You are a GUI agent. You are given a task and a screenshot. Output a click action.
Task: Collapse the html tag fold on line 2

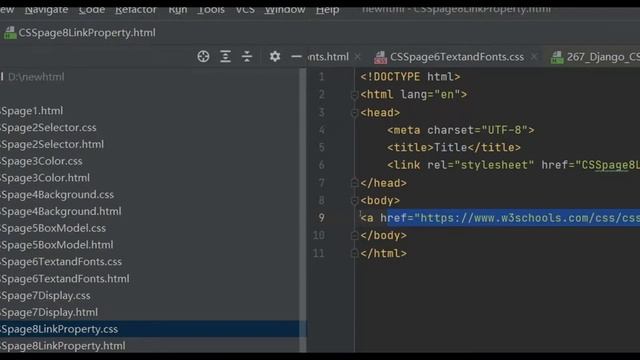coord(354,95)
